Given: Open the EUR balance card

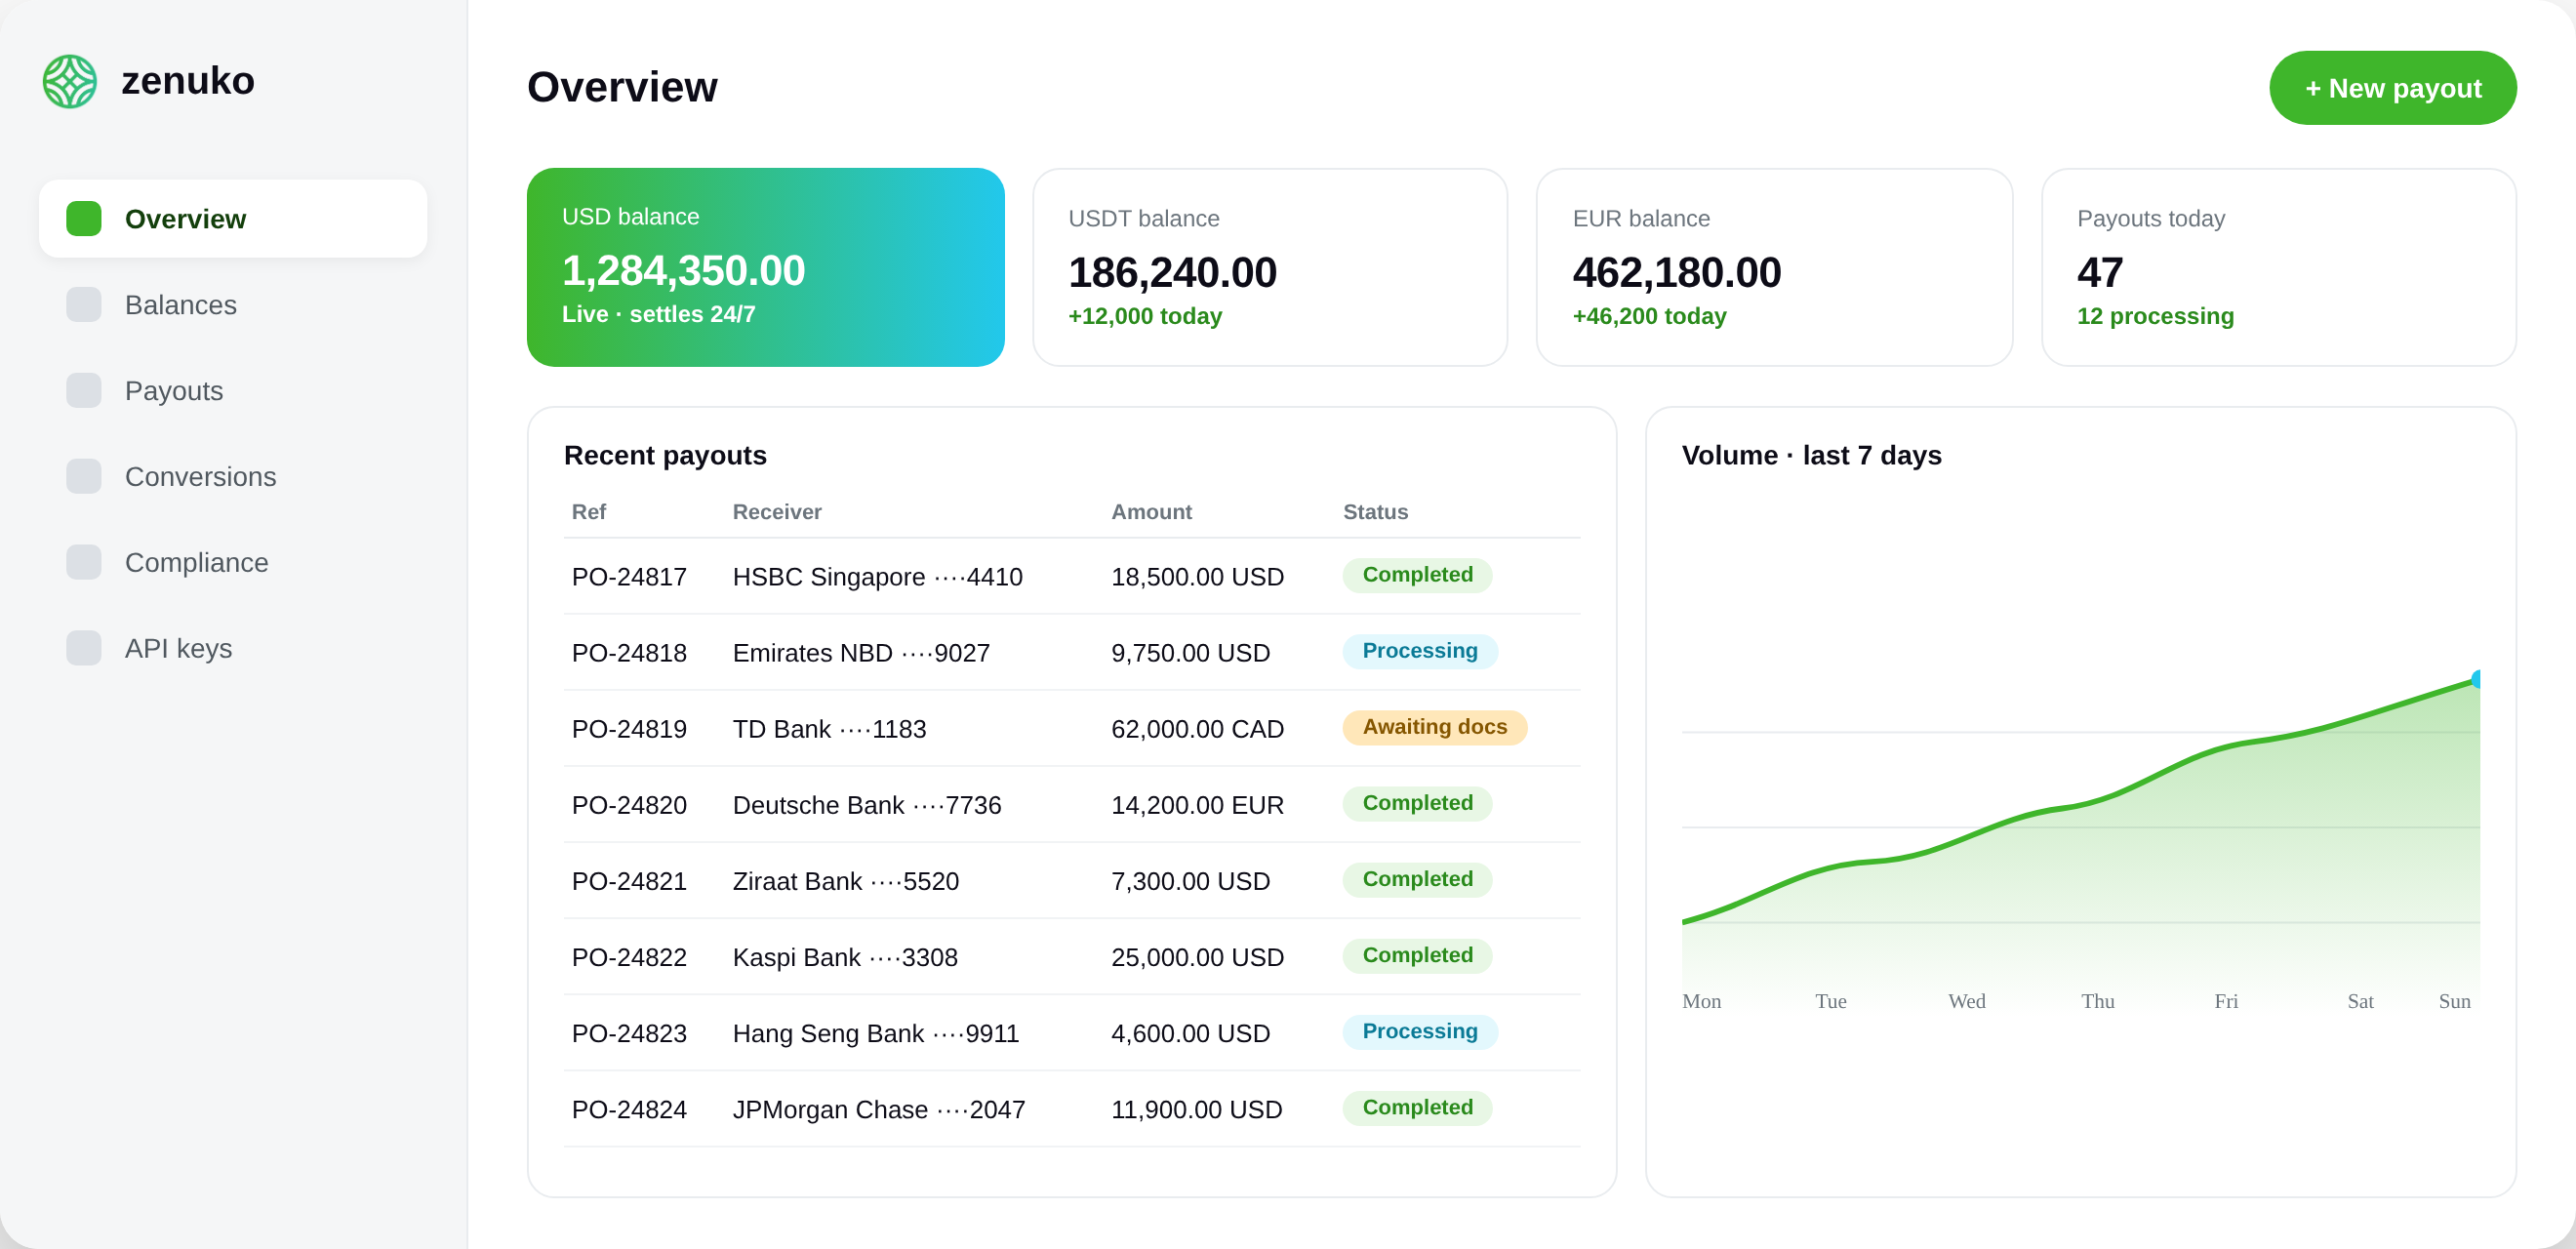Looking at the screenshot, I should 1774,267.
